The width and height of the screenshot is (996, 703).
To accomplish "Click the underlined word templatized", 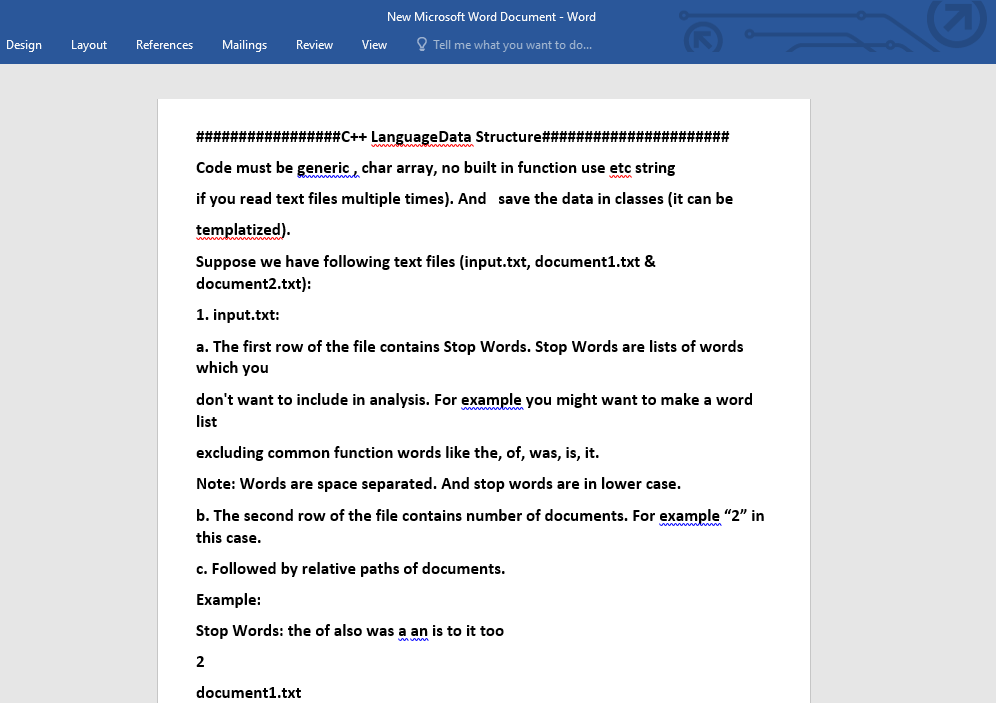I will [239, 229].
